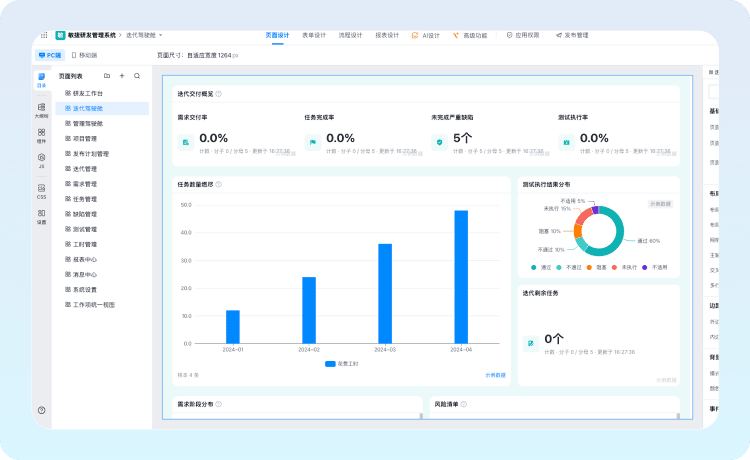This screenshot has height=460, width=750.
Task: Click the 敏捷研发管理系统 app logo
Action: (60, 35)
